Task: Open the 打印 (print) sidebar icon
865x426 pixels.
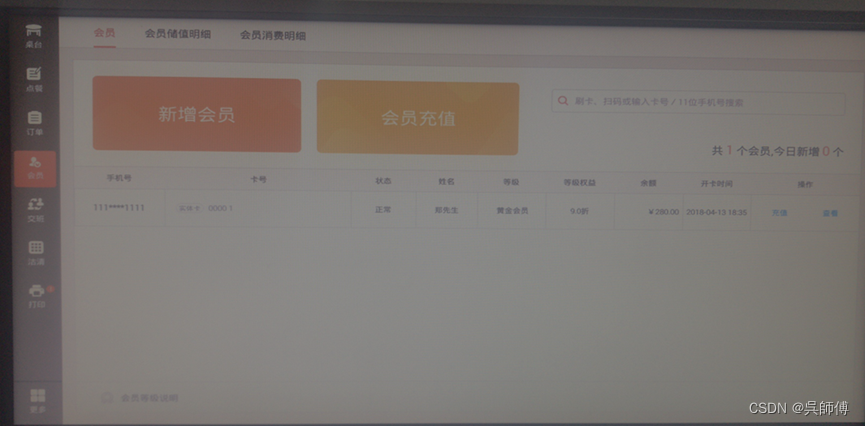Action: [x=37, y=296]
